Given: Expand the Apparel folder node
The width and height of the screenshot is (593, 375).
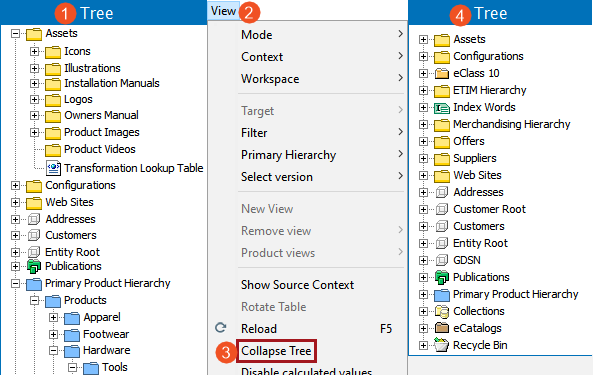Looking at the screenshot, I should tap(53, 318).
